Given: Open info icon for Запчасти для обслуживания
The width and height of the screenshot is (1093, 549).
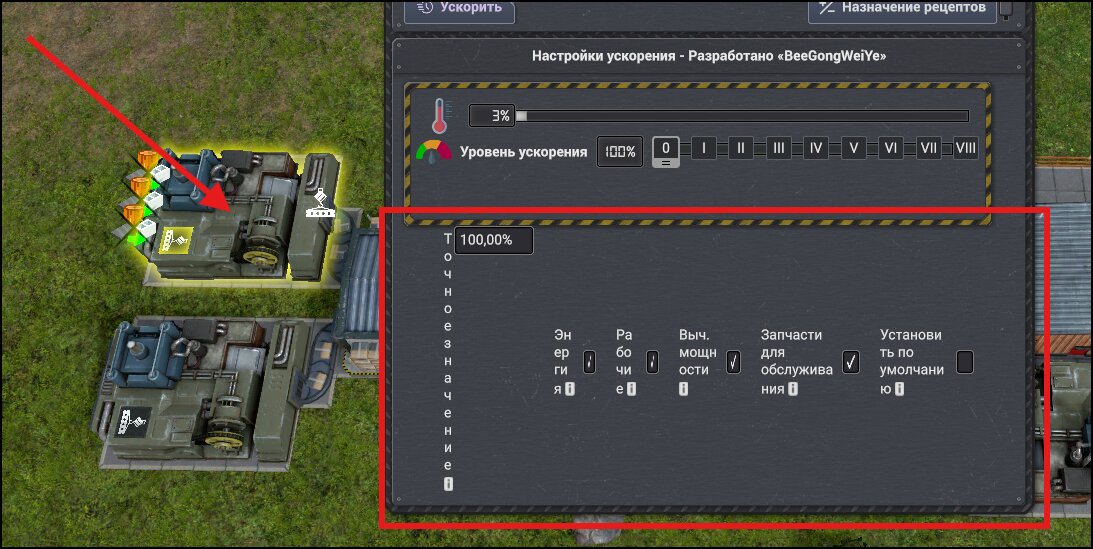Looking at the screenshot, I should [x=793, y=389].
